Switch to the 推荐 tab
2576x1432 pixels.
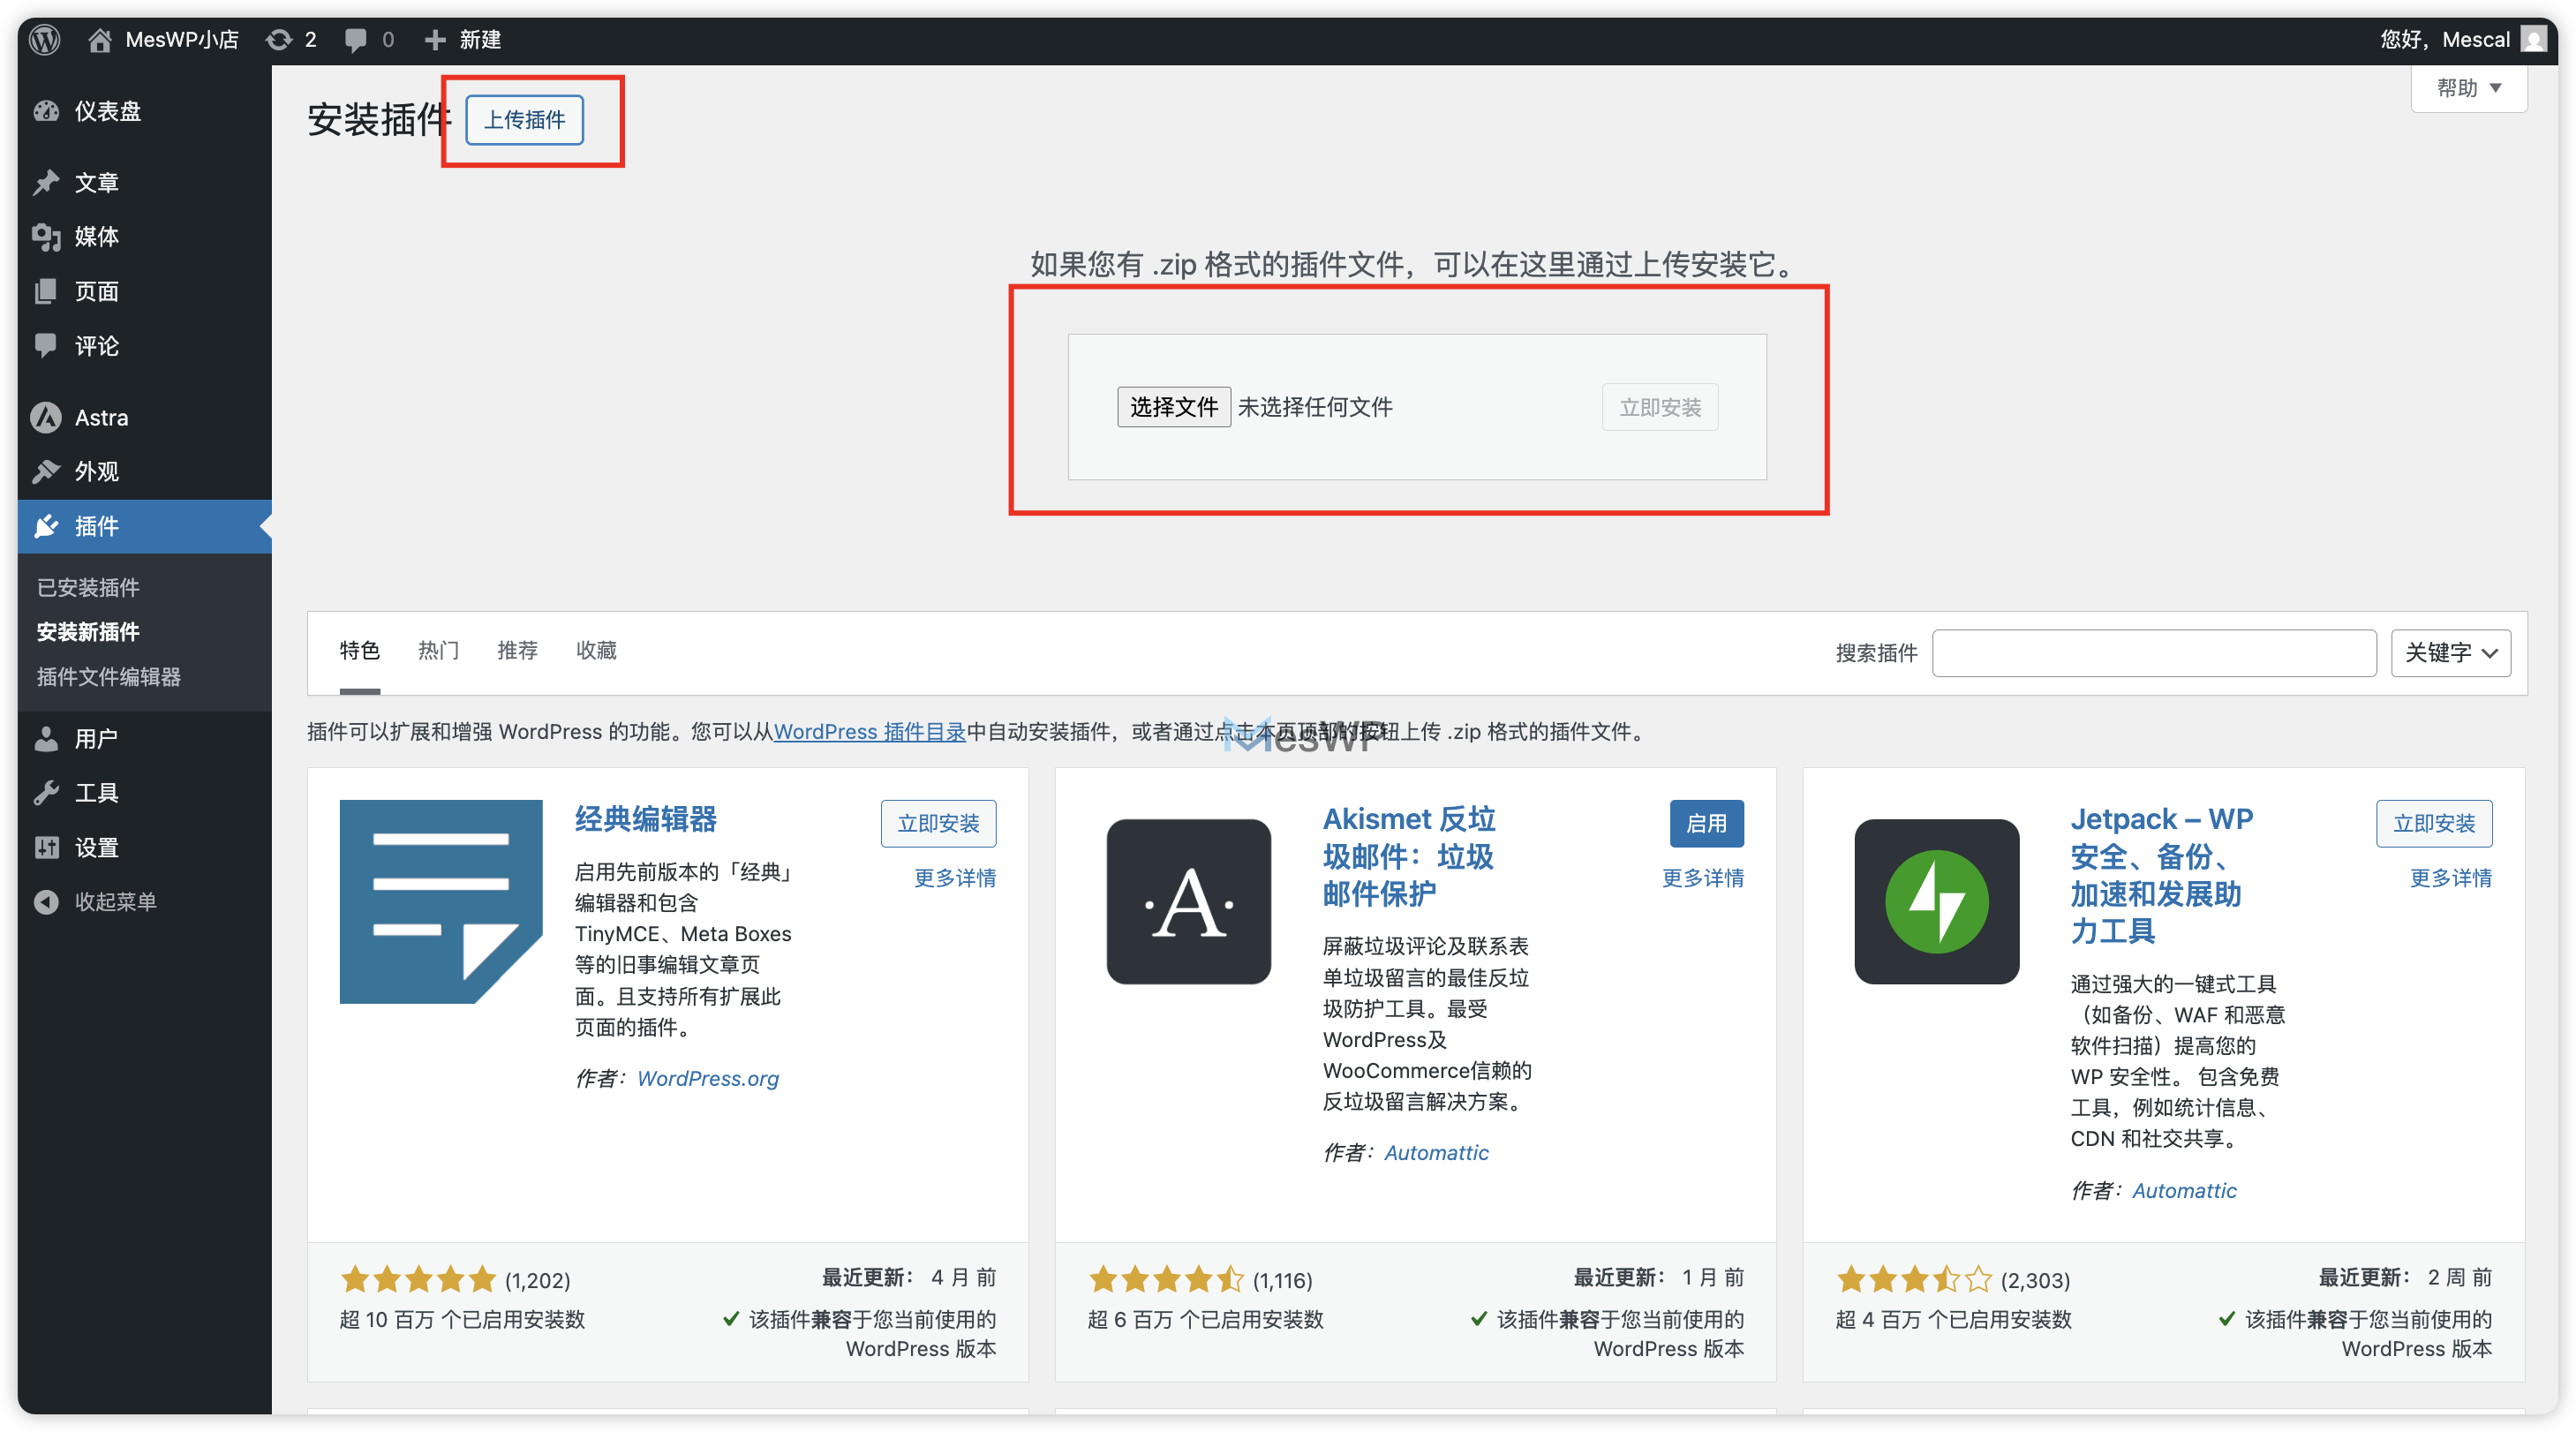(x=517, y=651)
